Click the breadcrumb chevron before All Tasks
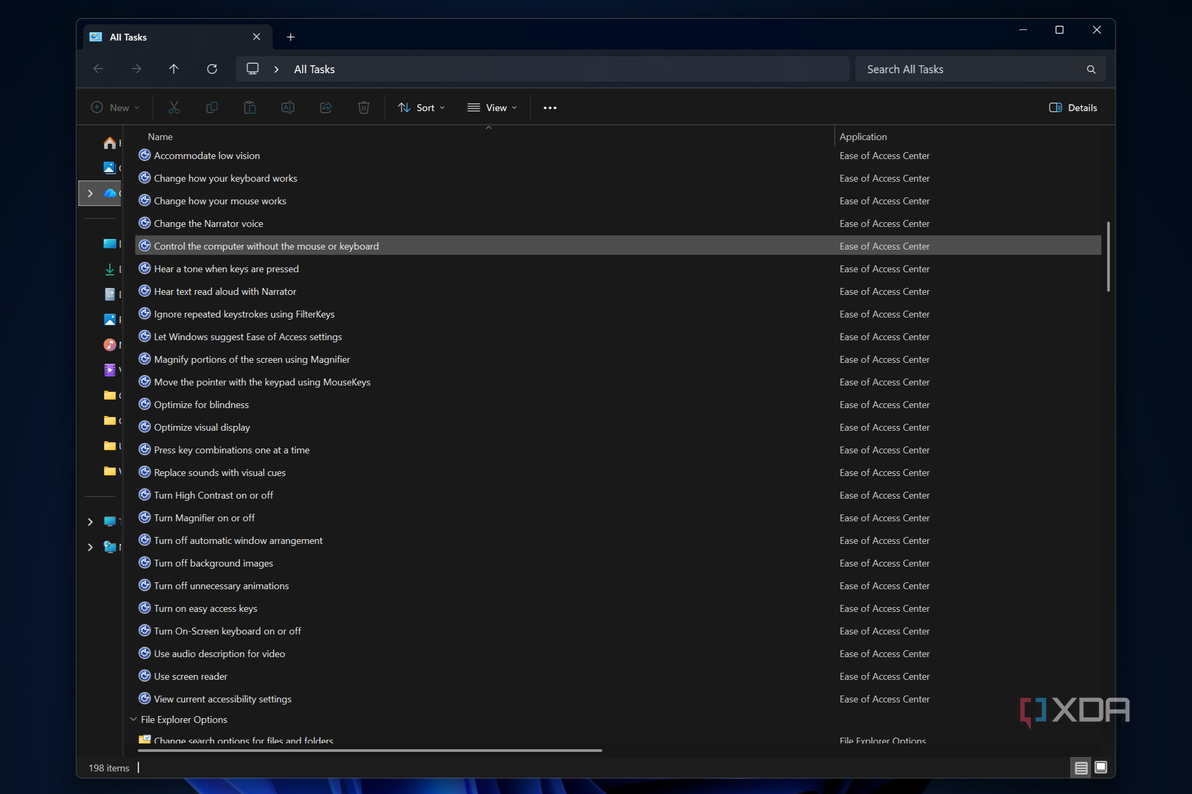 tap(277, 69)
